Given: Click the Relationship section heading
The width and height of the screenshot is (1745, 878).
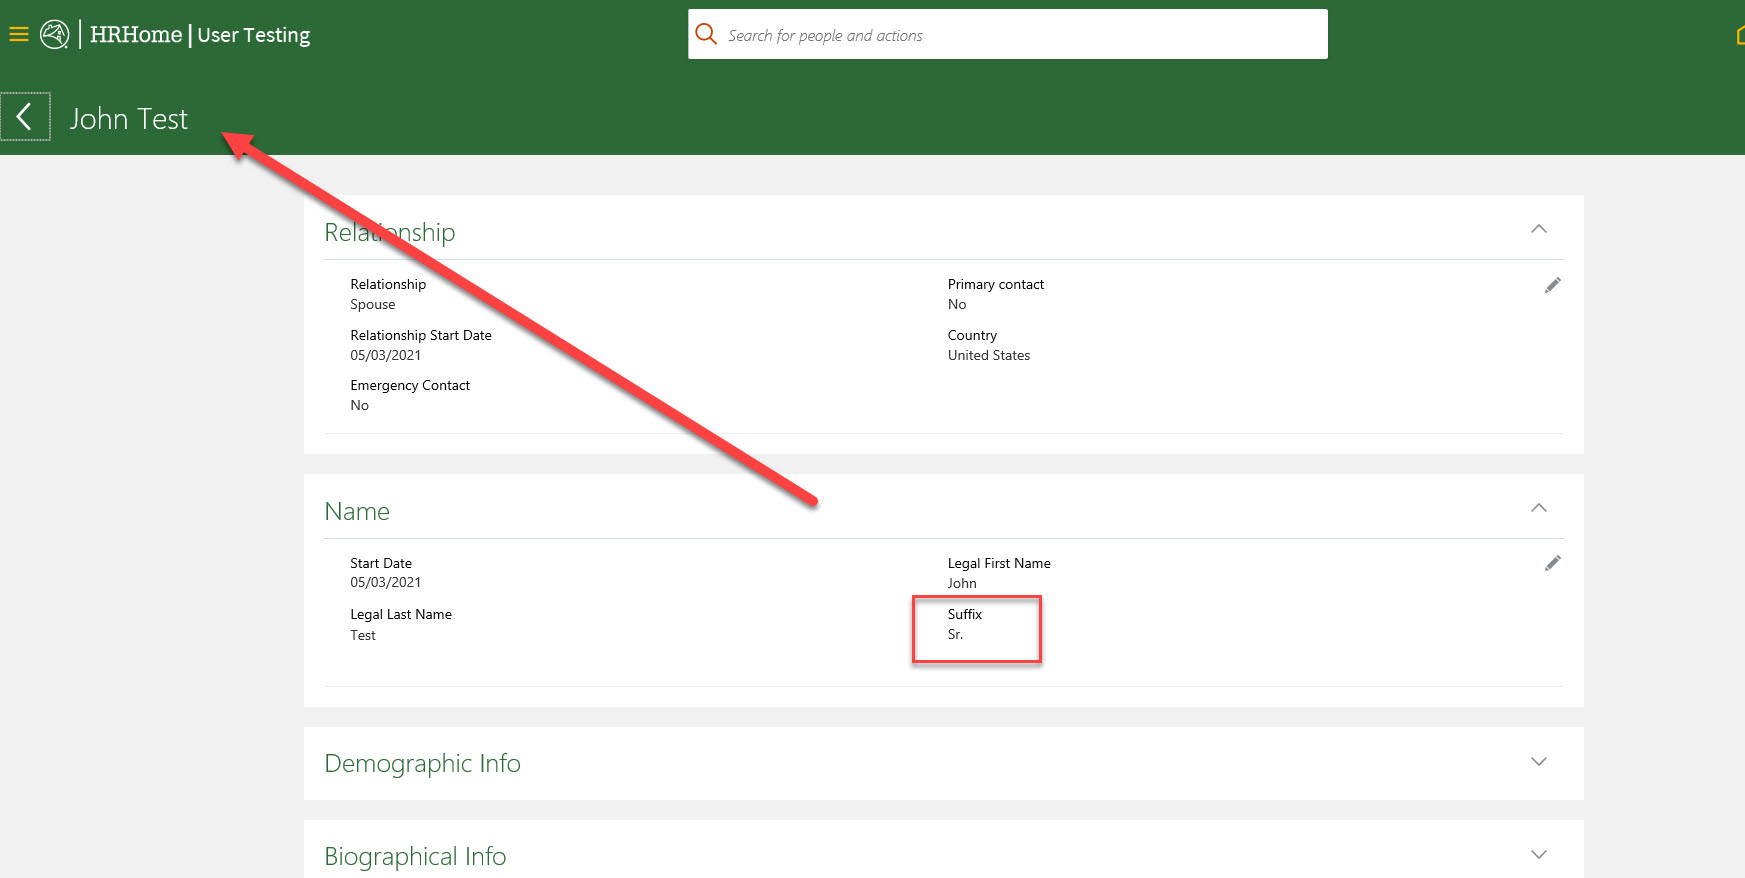Looking at the screenshot, I should pos(390,232).
